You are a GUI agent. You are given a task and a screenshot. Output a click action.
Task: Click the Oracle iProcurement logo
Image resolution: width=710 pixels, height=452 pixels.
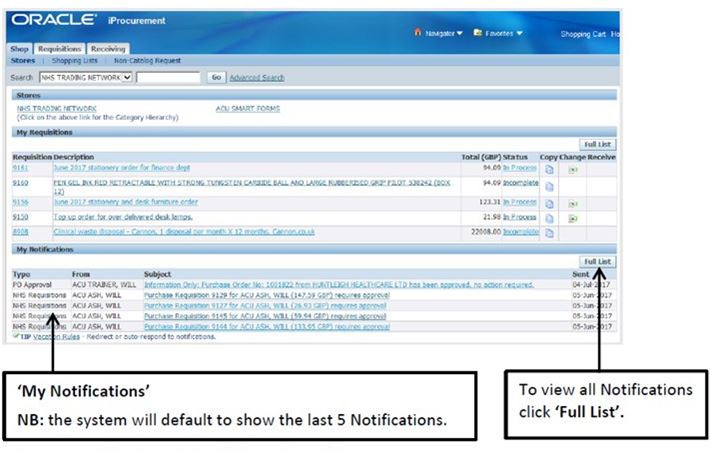pos(89,20)
